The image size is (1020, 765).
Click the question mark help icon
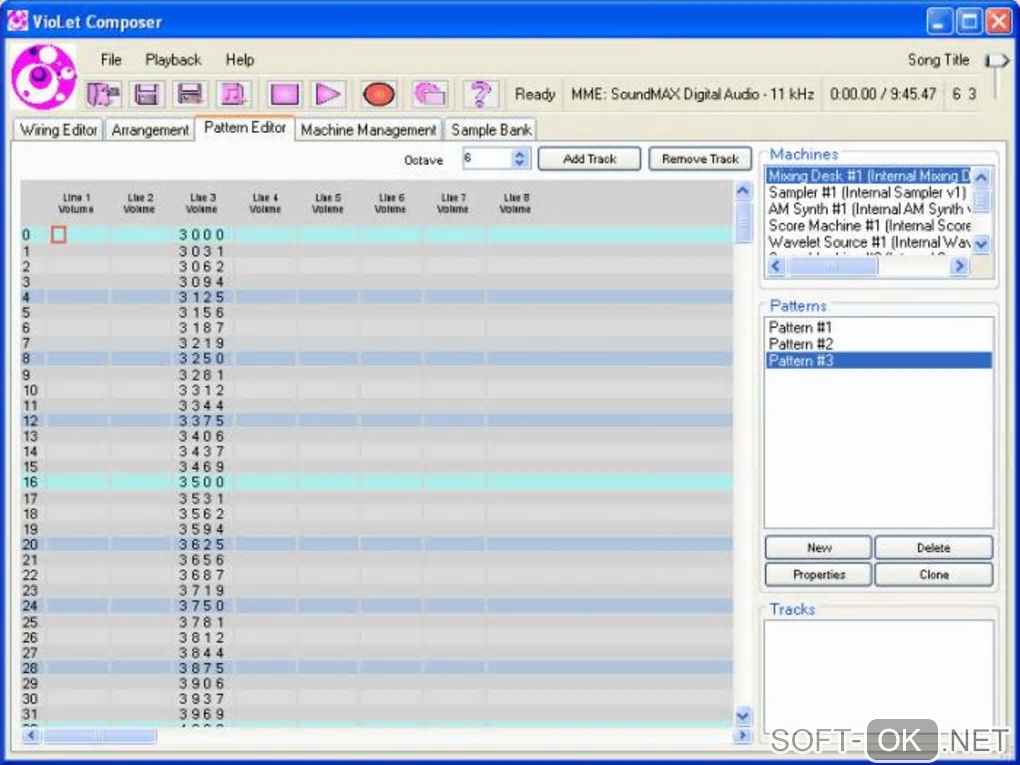tap(480, 94)
